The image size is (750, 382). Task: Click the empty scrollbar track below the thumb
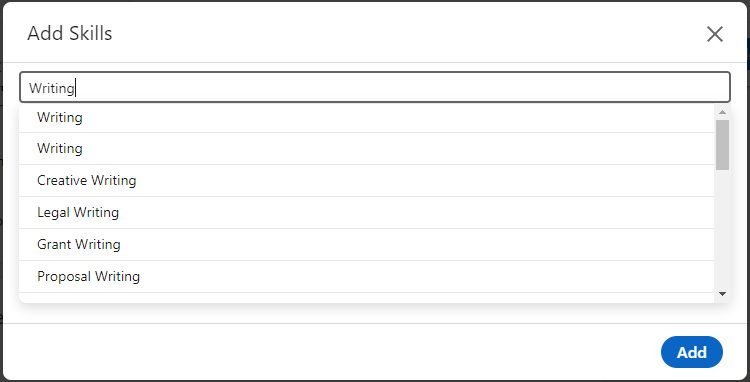click(x=722, y=229)
